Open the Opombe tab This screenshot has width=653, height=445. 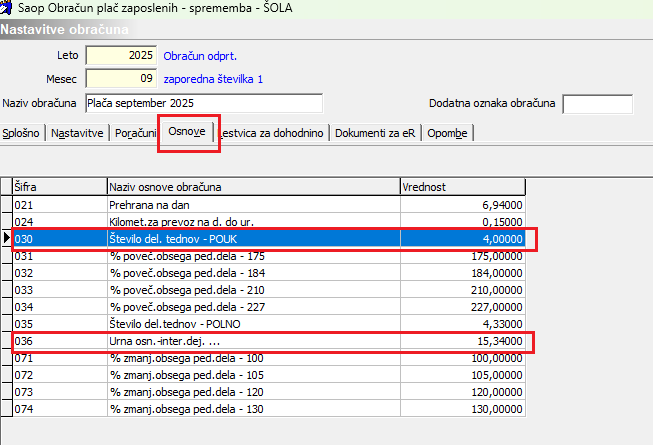(x=447, y=133)
